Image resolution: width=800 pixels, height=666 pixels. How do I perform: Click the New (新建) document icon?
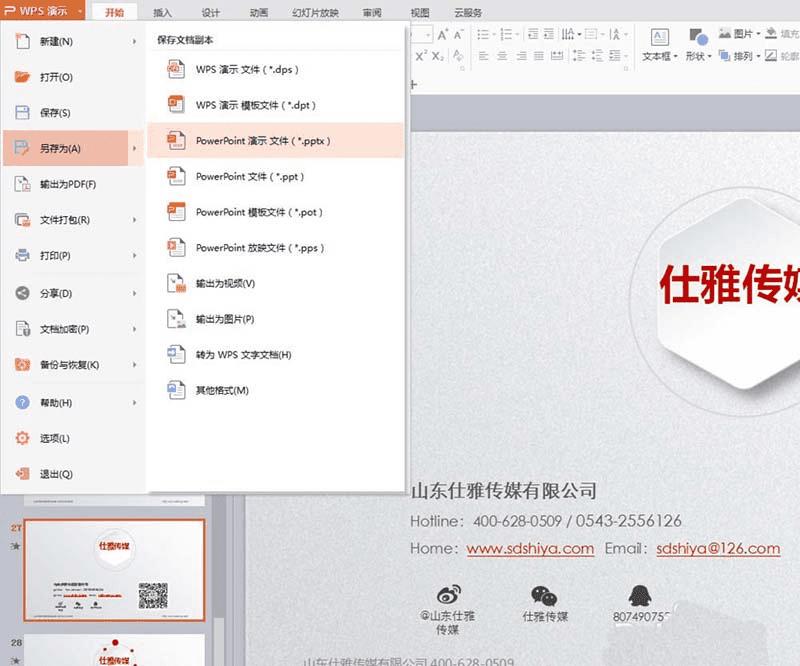tap(22, 41)
